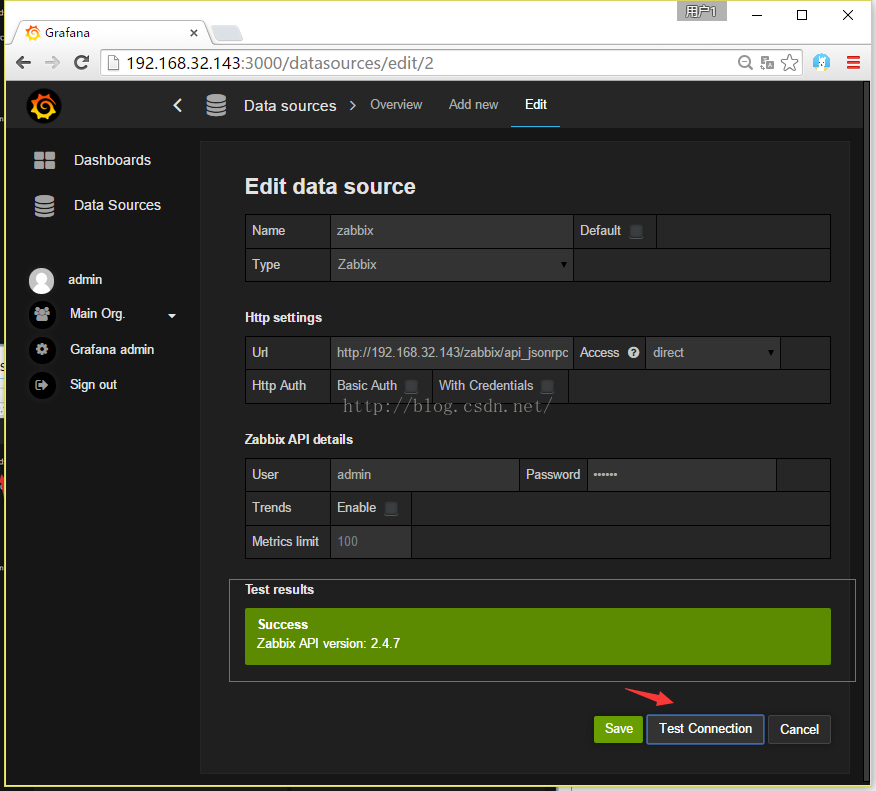Viewport: 876px width, 791px height.
Task: Open the Access dropdown showing direct
Action: tap(713, 352)
